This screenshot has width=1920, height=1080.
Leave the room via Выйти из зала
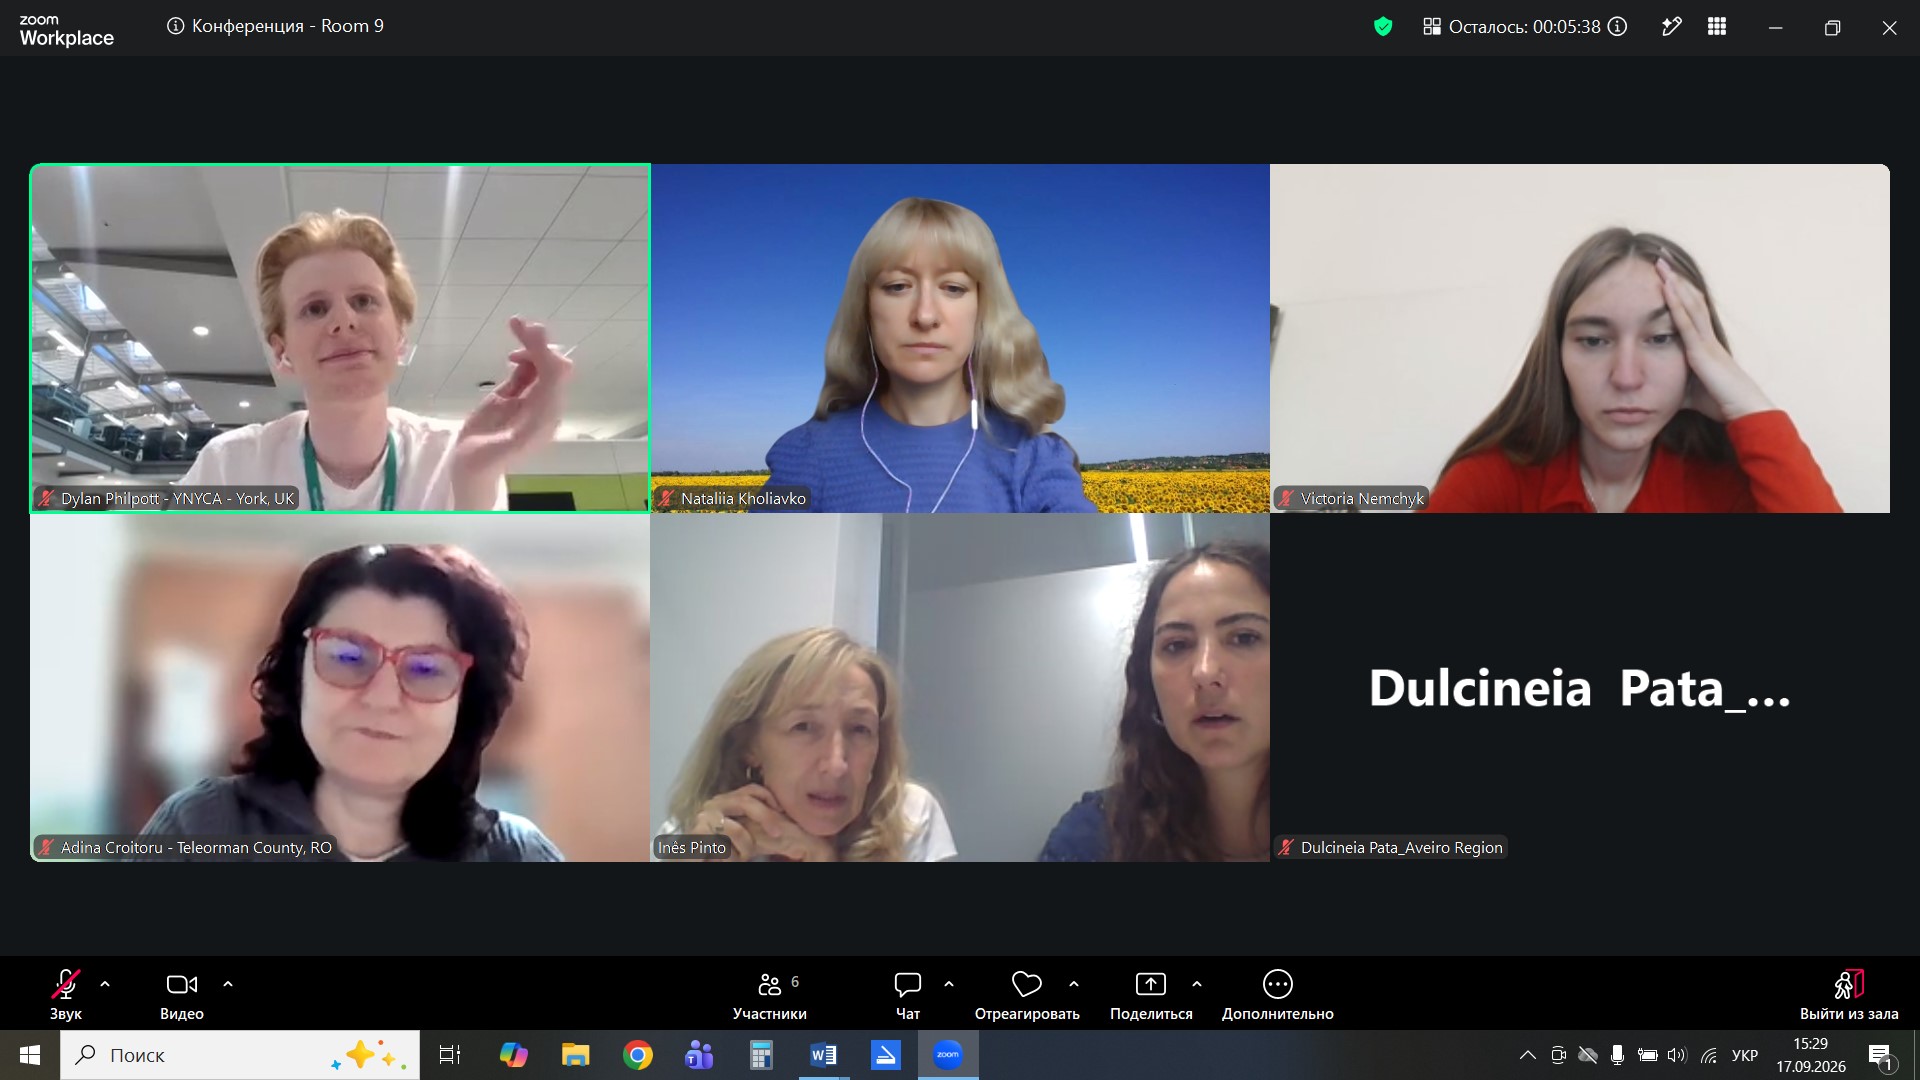click(1849, 994)
